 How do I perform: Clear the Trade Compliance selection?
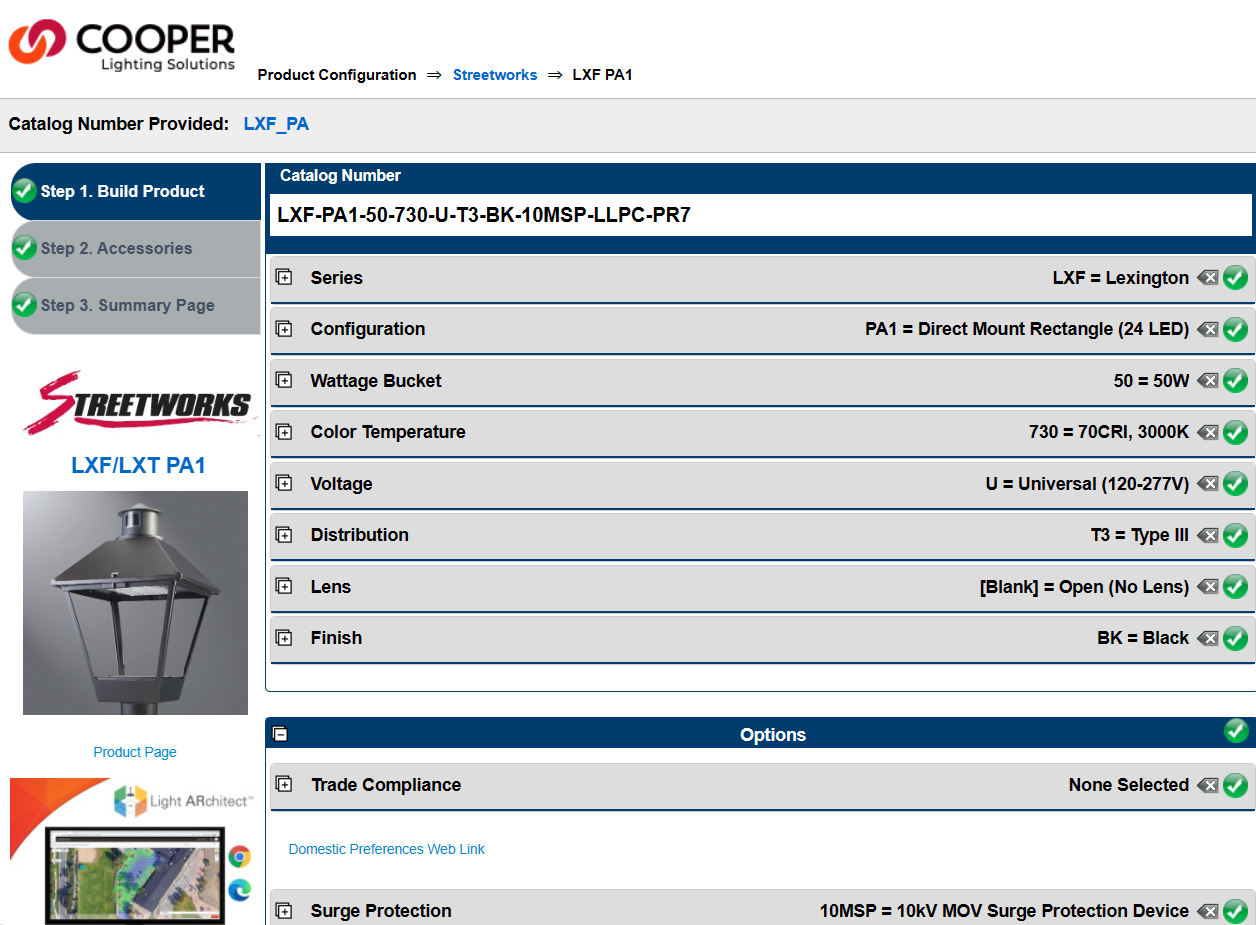(x=1208, y=785)
